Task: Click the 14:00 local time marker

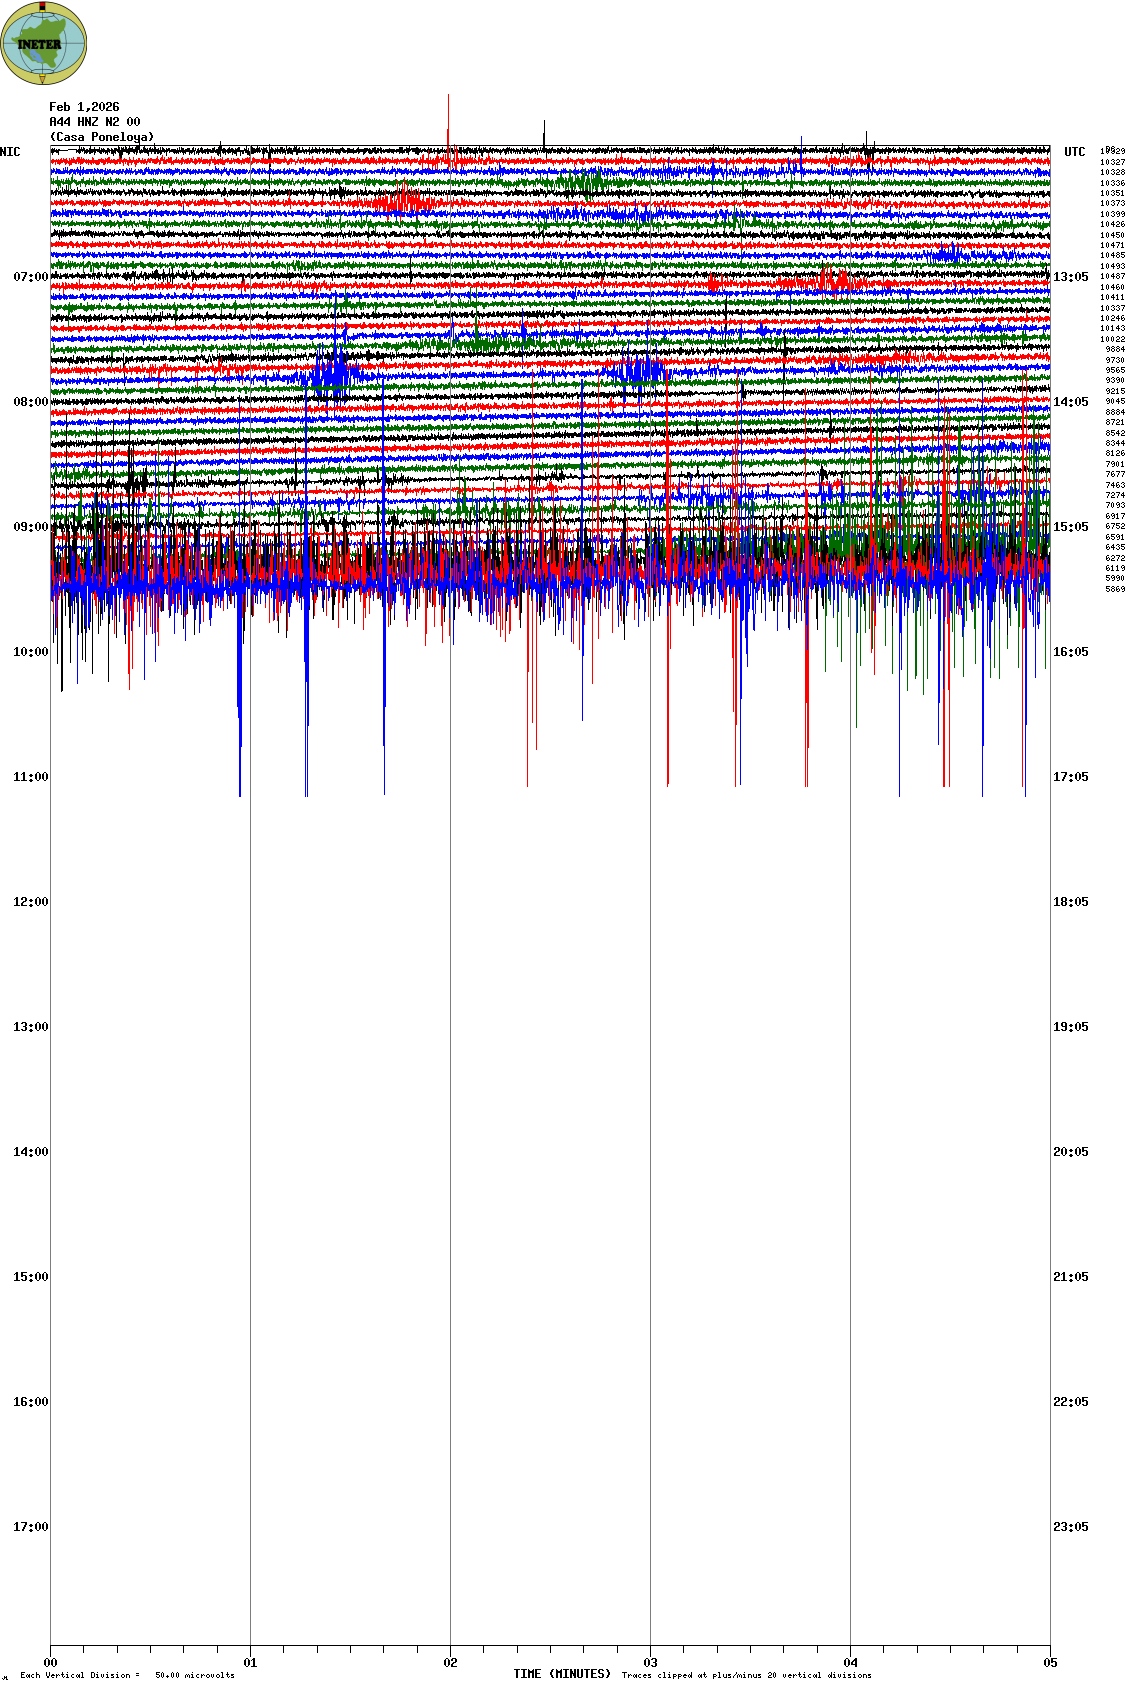Action: pos(30,1152)
